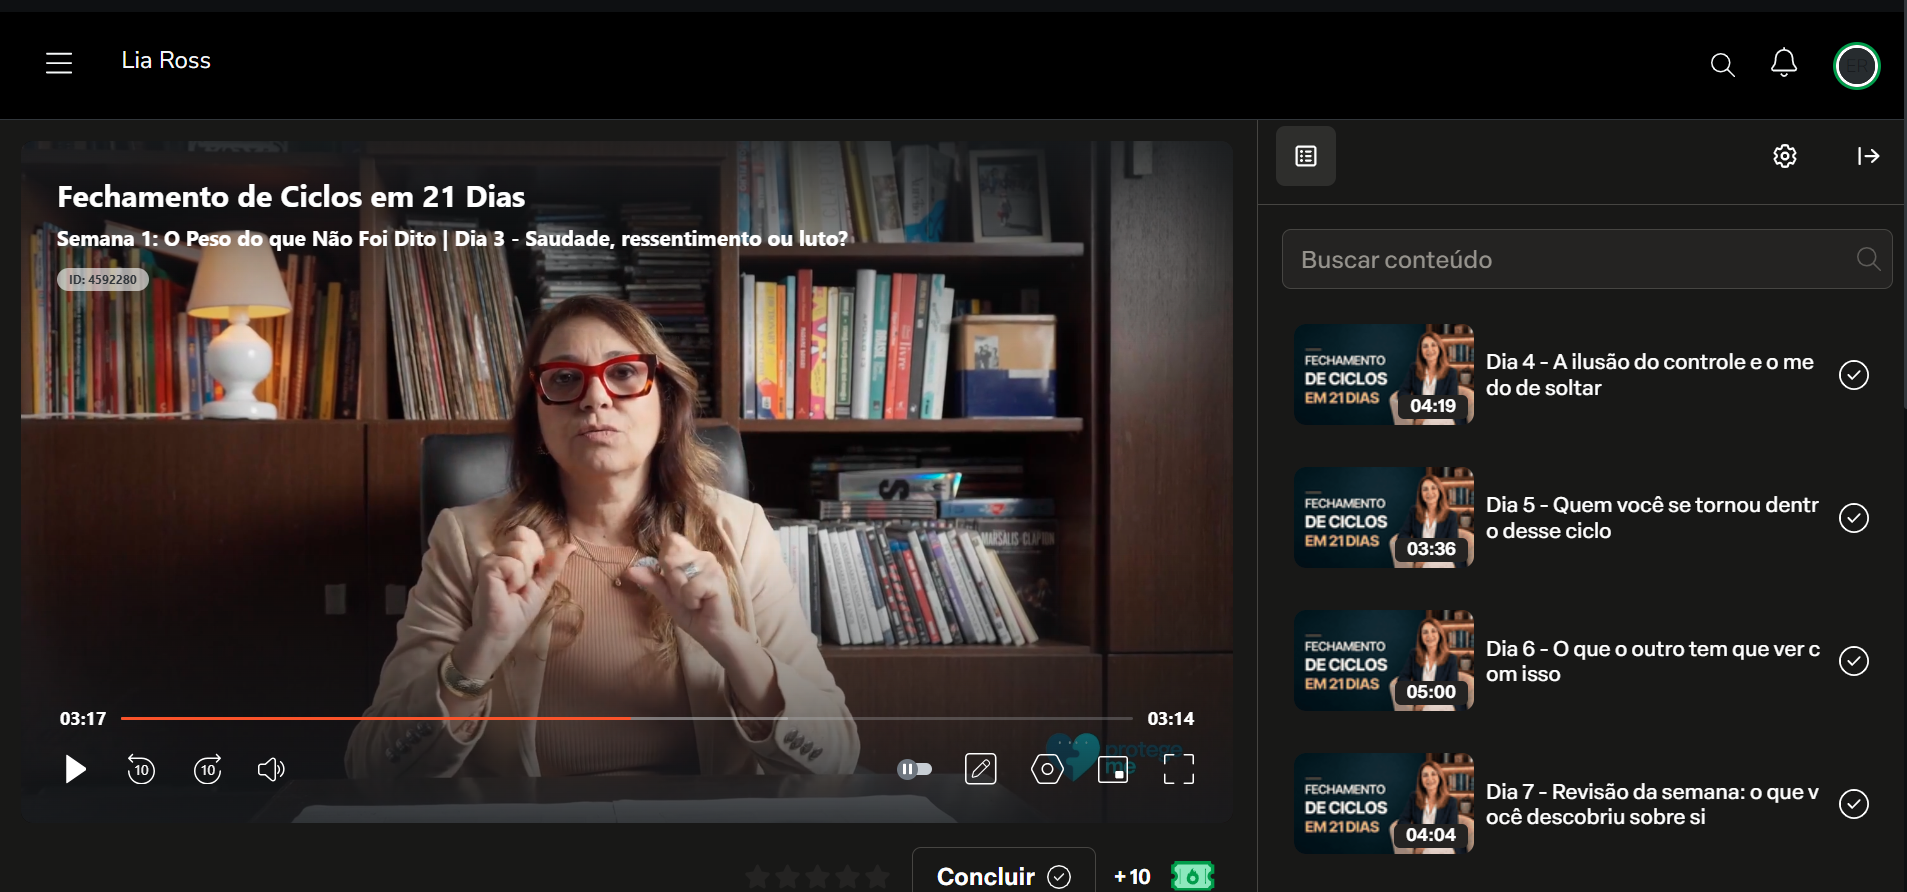The height and width of the screenshot is (892, 1907).
Task: Click the Buscar conteúdo search field
Action: coord(1587,259)
